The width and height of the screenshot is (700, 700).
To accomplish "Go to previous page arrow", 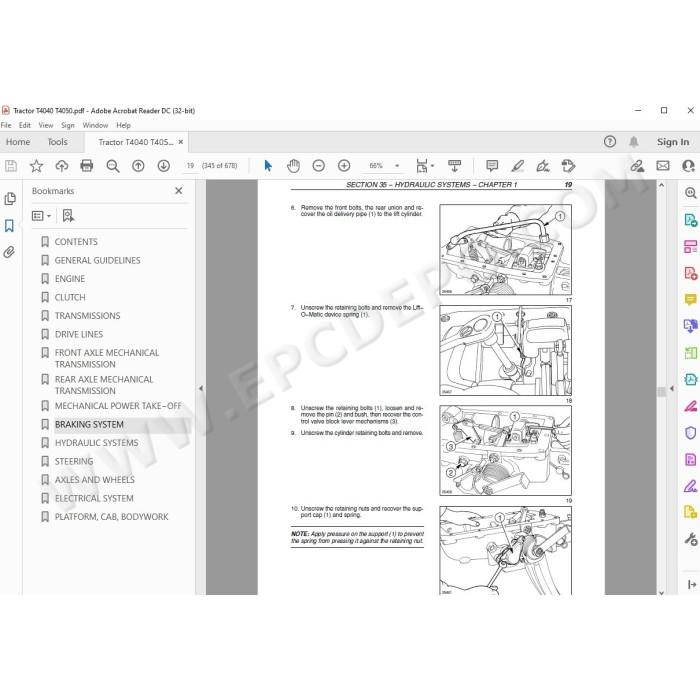I will click(138, 166).
